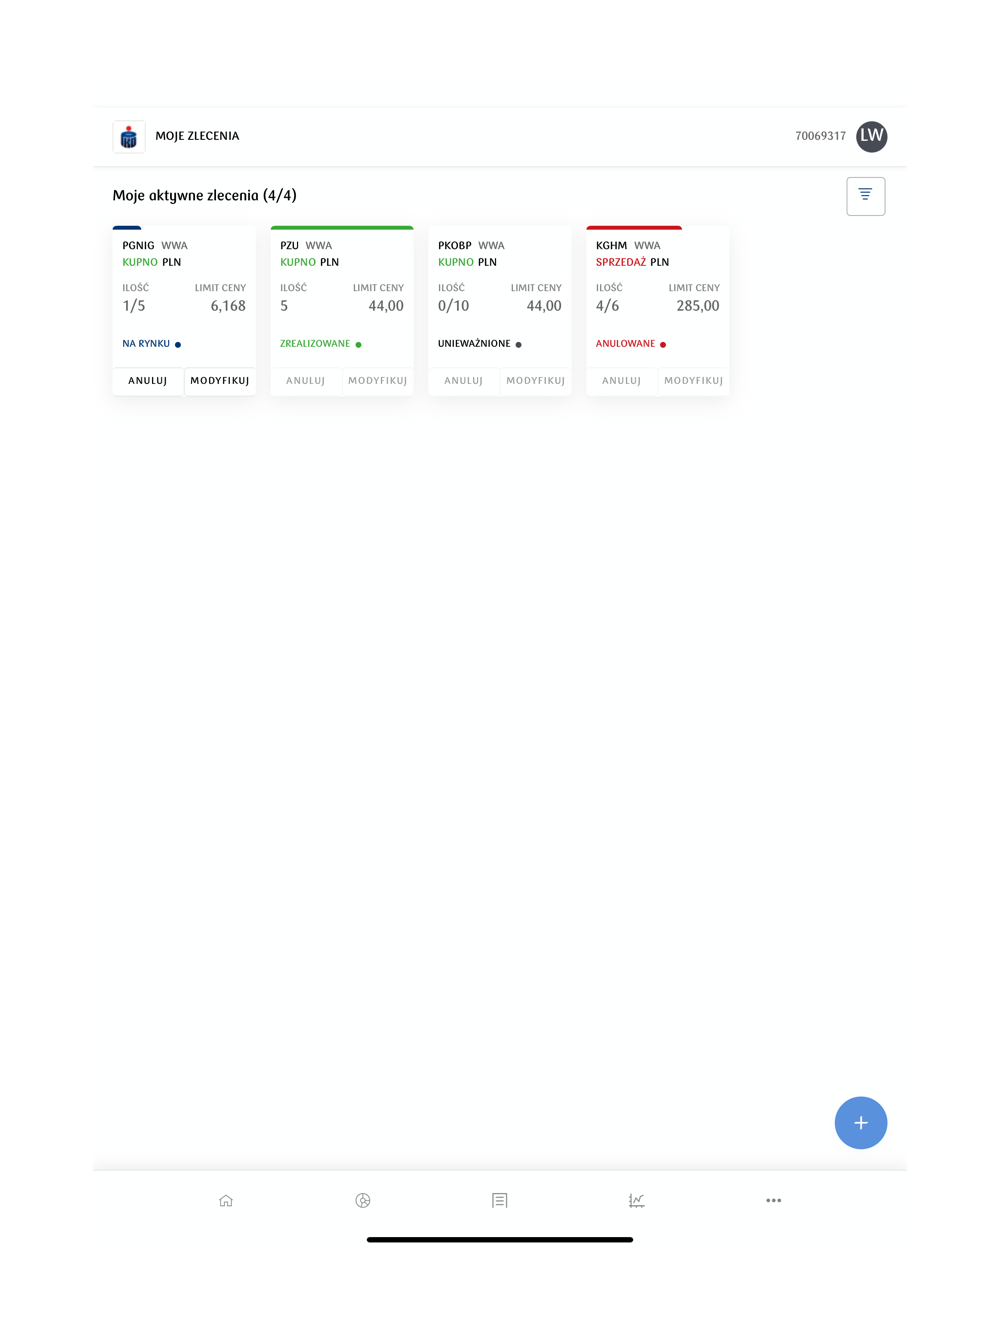Click the ANULOWANE status label

point(626,344)
